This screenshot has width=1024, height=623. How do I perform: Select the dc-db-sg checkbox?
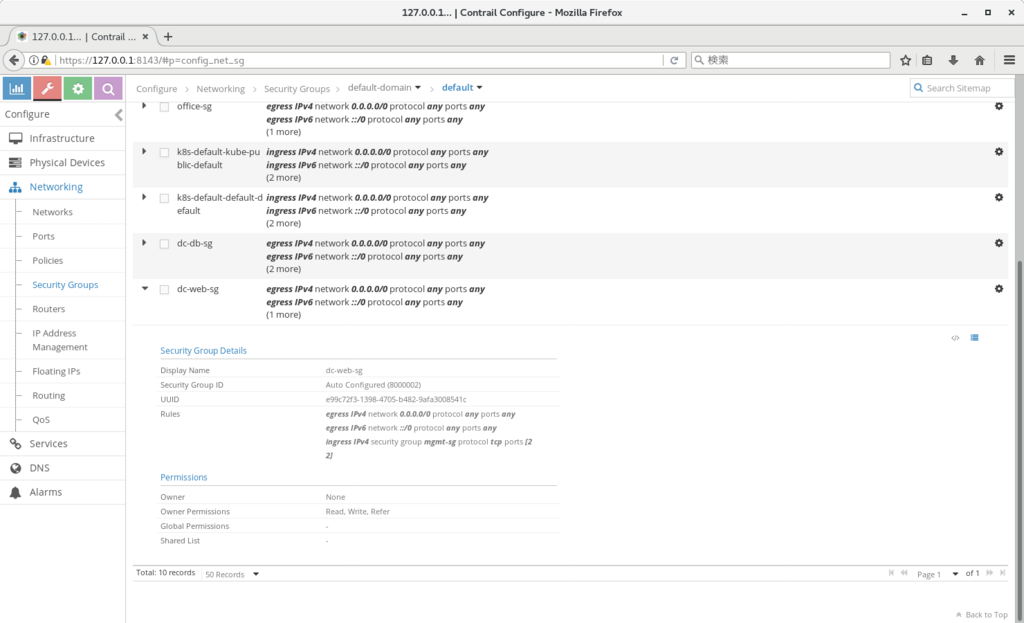coord(165,244)
